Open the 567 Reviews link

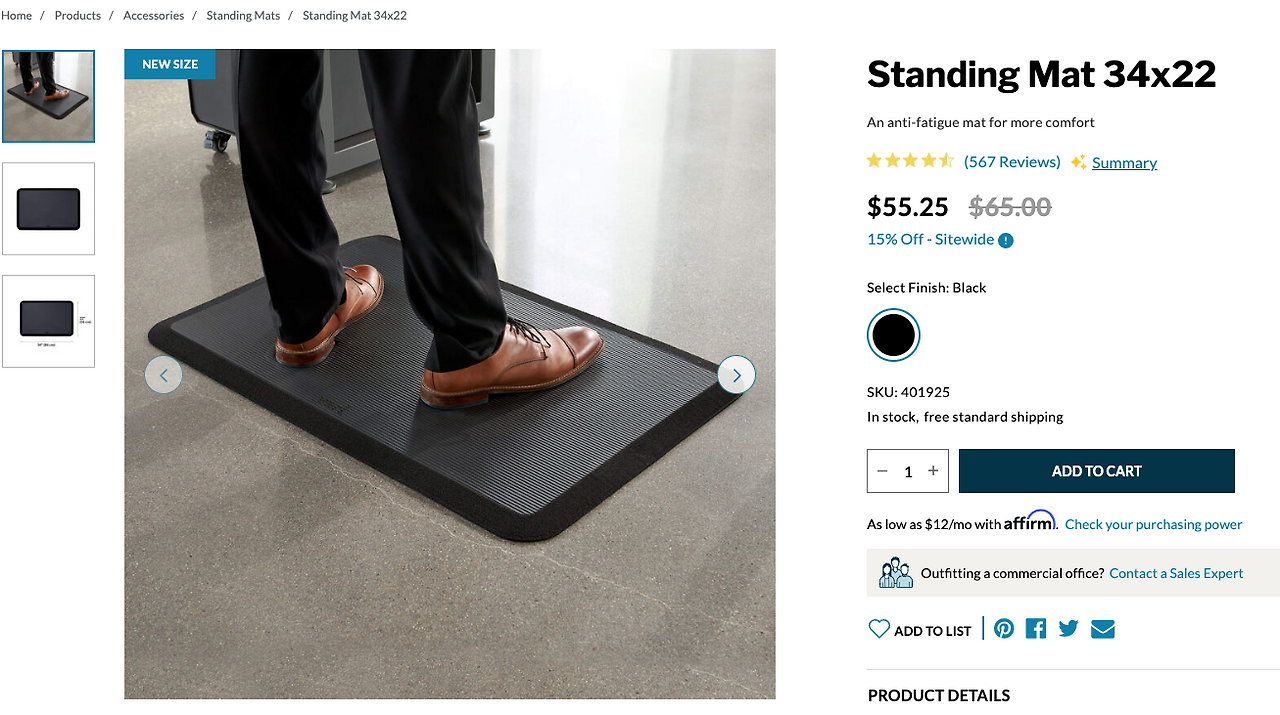[x=1012, y=162]
